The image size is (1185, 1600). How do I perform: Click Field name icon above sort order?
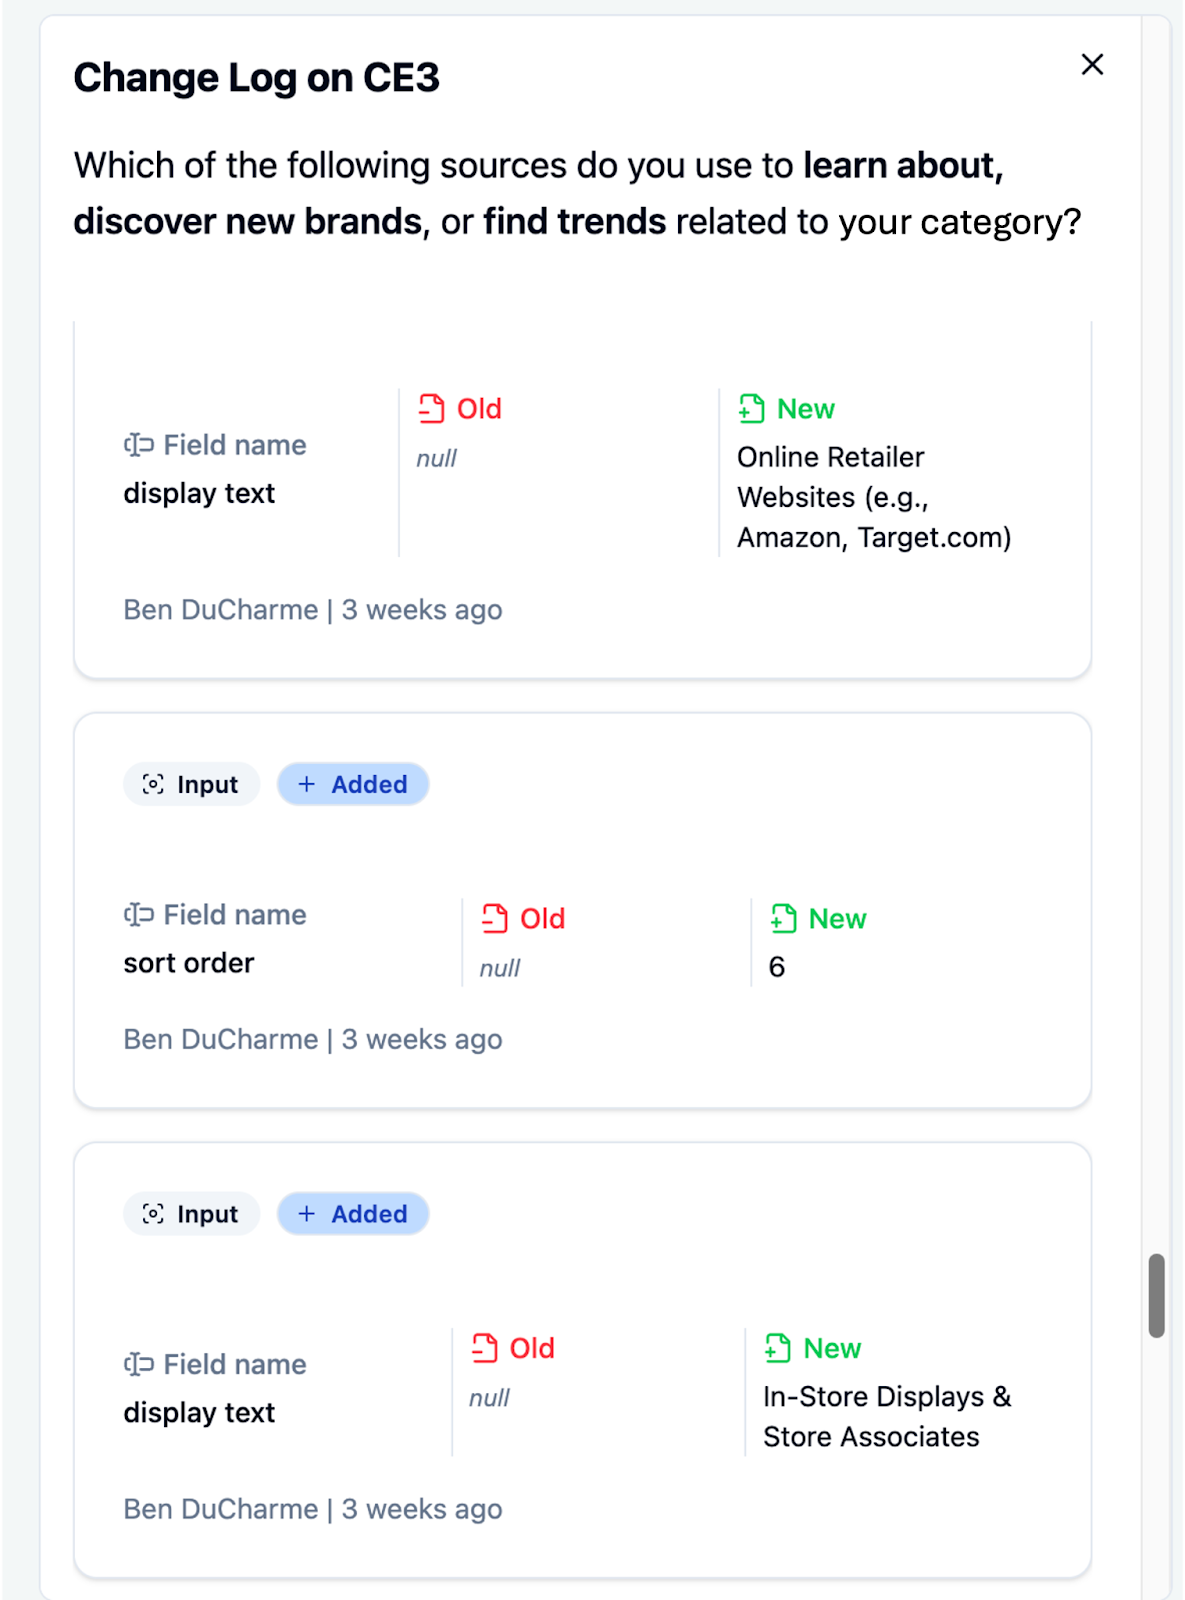pos(138,915)
